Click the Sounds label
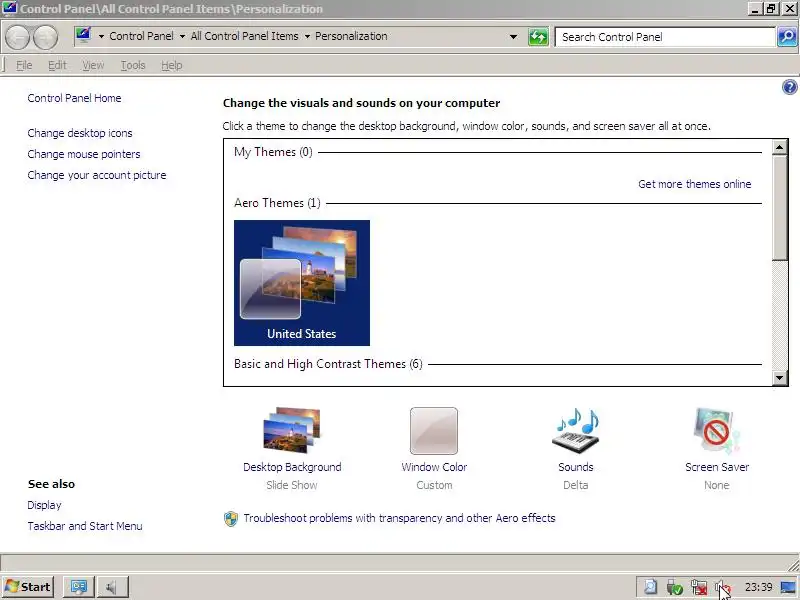 pos(576,467)
